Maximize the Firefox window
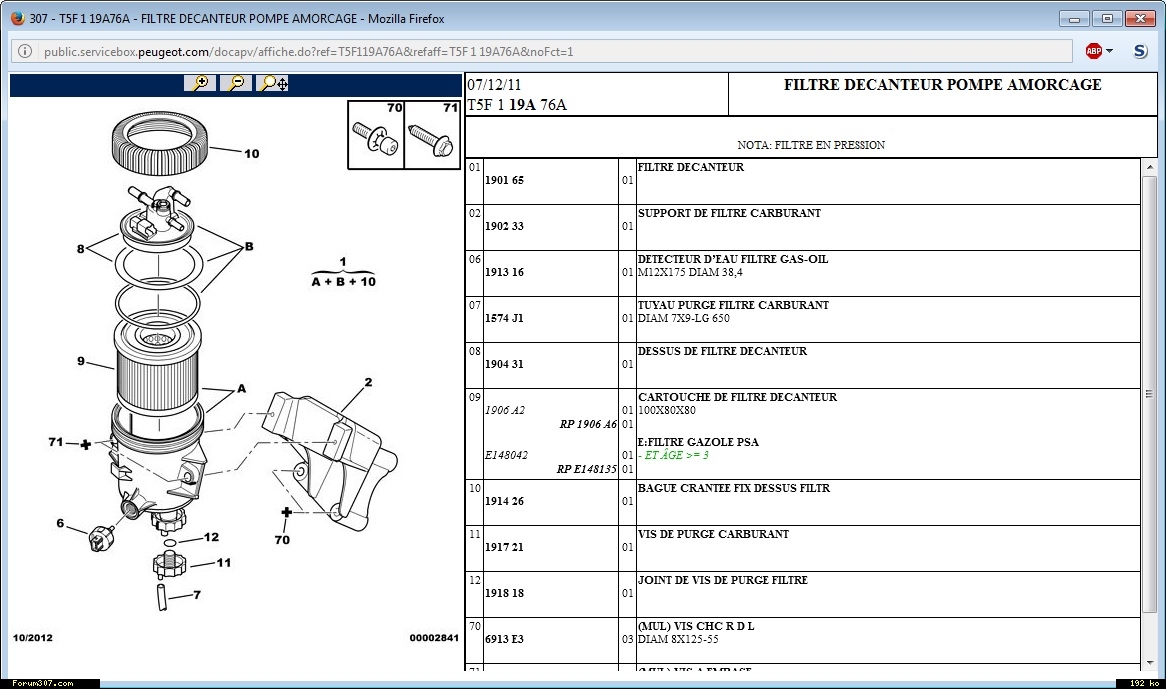Screen dimensions: 1166x689 (1106, 18)
